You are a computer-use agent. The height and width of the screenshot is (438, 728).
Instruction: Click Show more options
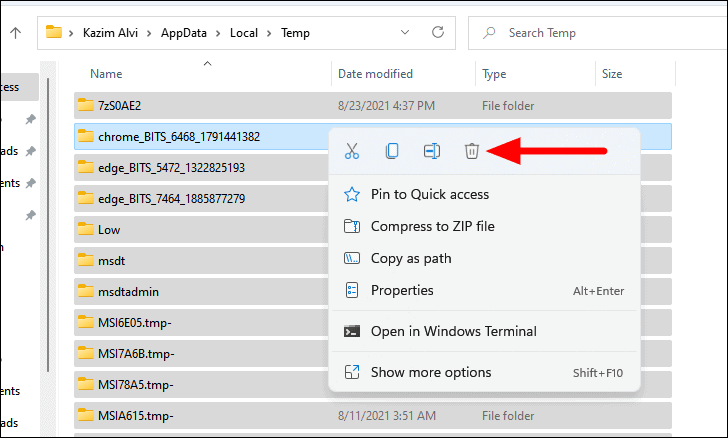484,372
